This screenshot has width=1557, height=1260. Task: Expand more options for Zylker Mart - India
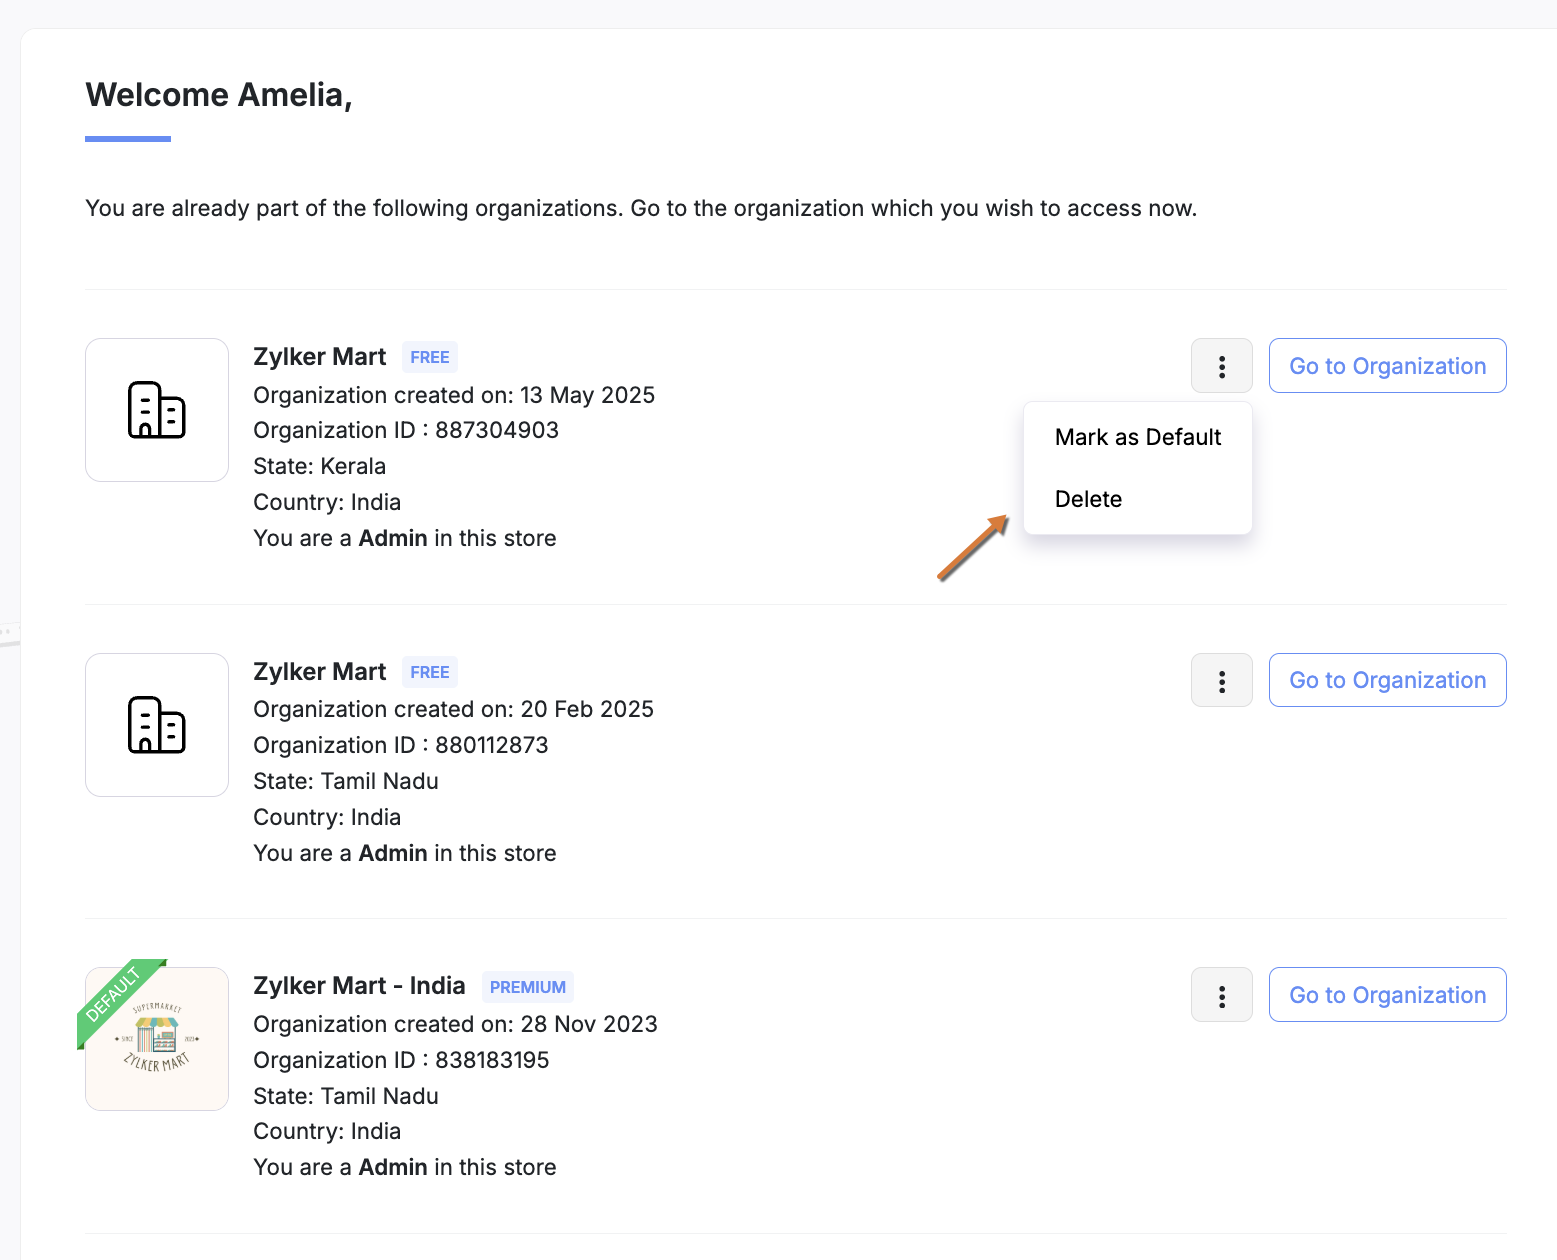tap(1221, 995)
